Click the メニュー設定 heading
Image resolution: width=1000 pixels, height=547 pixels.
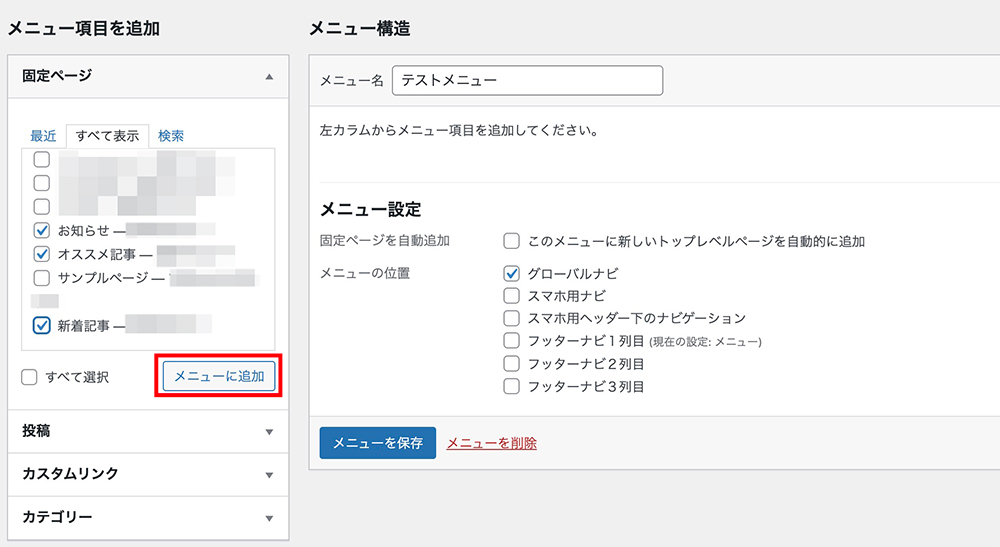[371, 209]
